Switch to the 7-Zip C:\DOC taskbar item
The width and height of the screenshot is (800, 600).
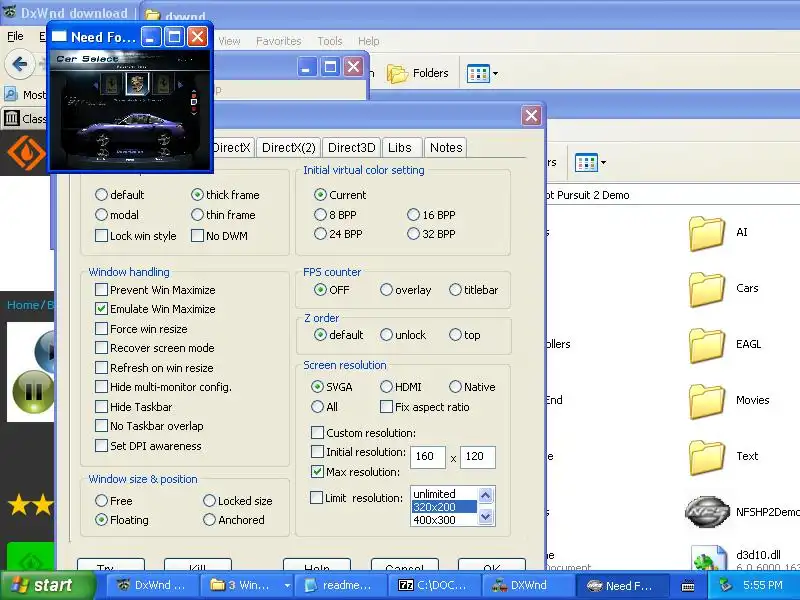[434, 585]
